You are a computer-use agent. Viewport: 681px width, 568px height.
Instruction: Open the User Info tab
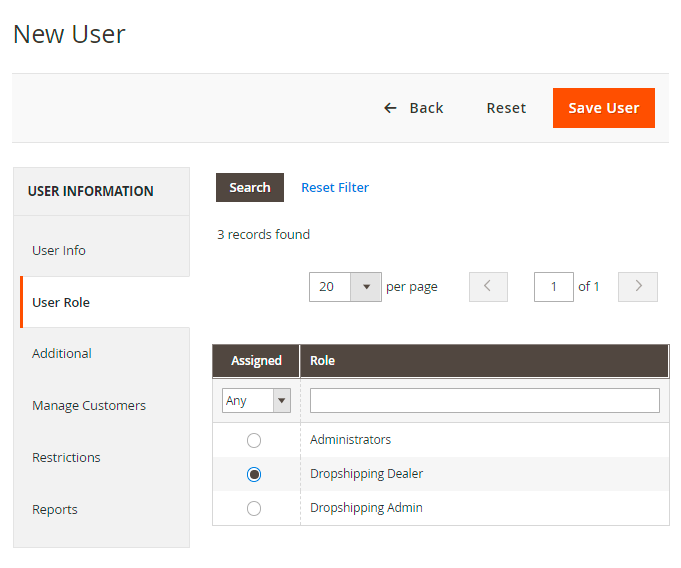click(59, 250)
